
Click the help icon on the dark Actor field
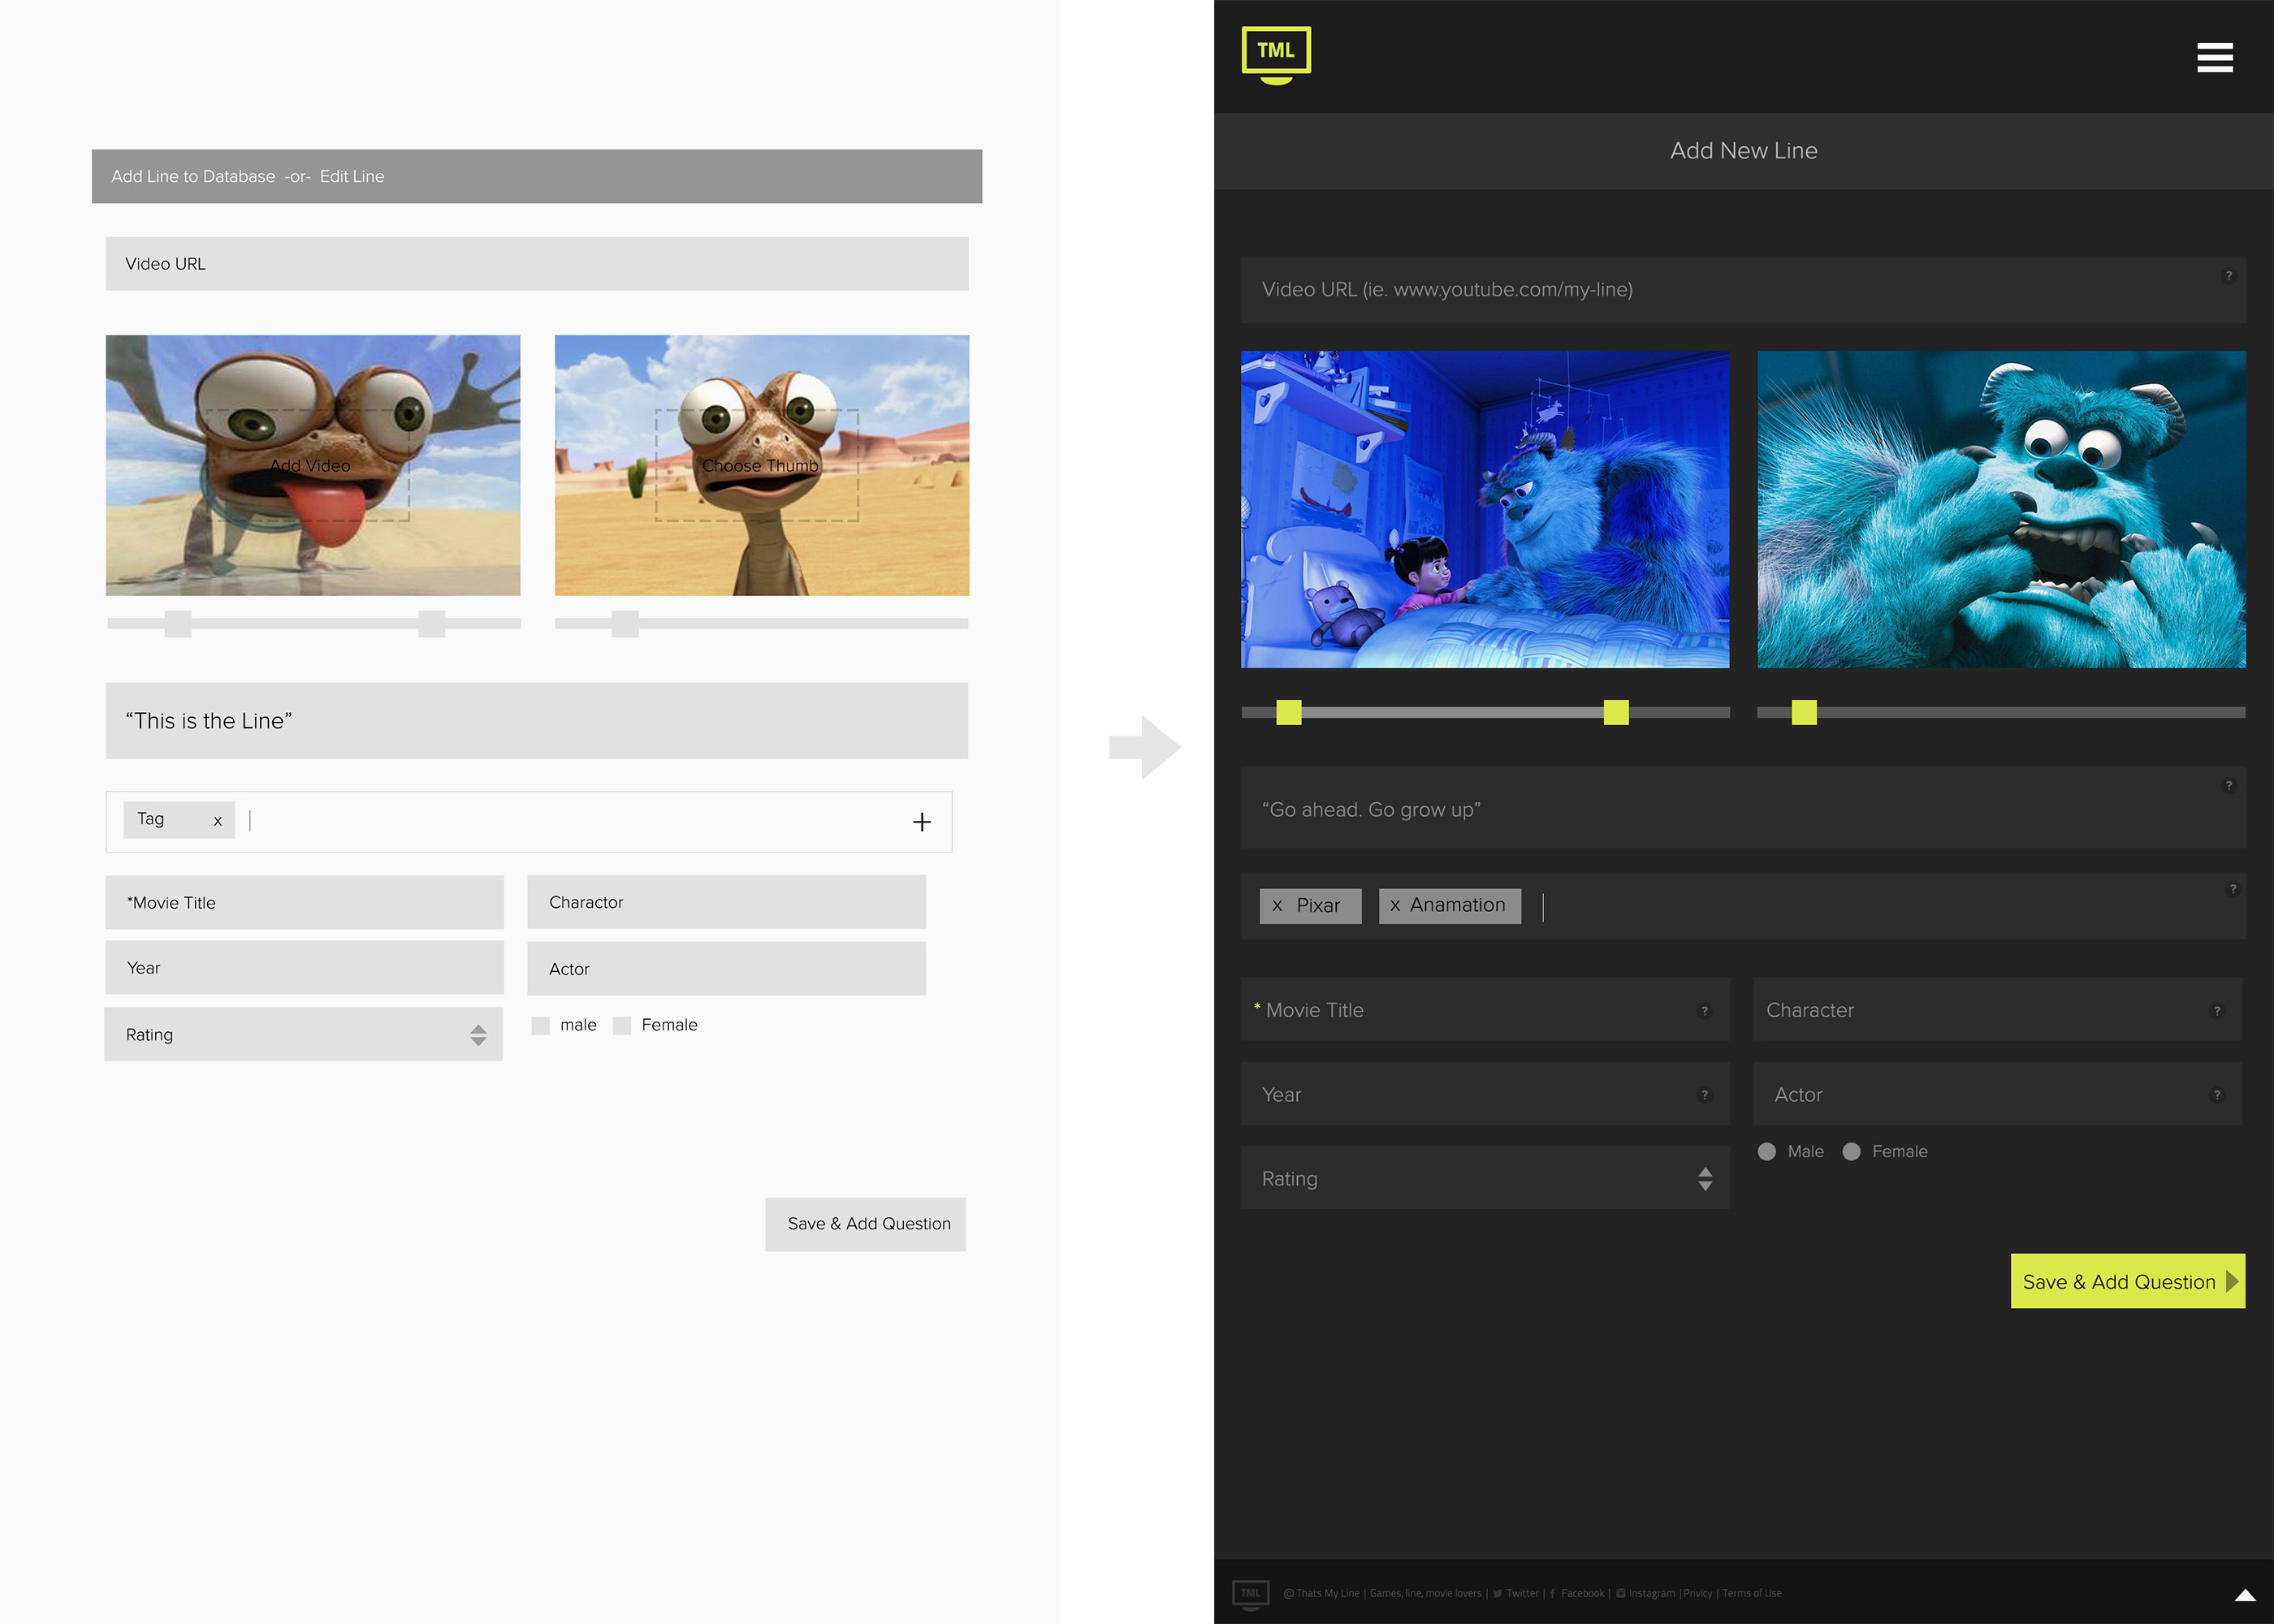(x=2217, y=1095)
